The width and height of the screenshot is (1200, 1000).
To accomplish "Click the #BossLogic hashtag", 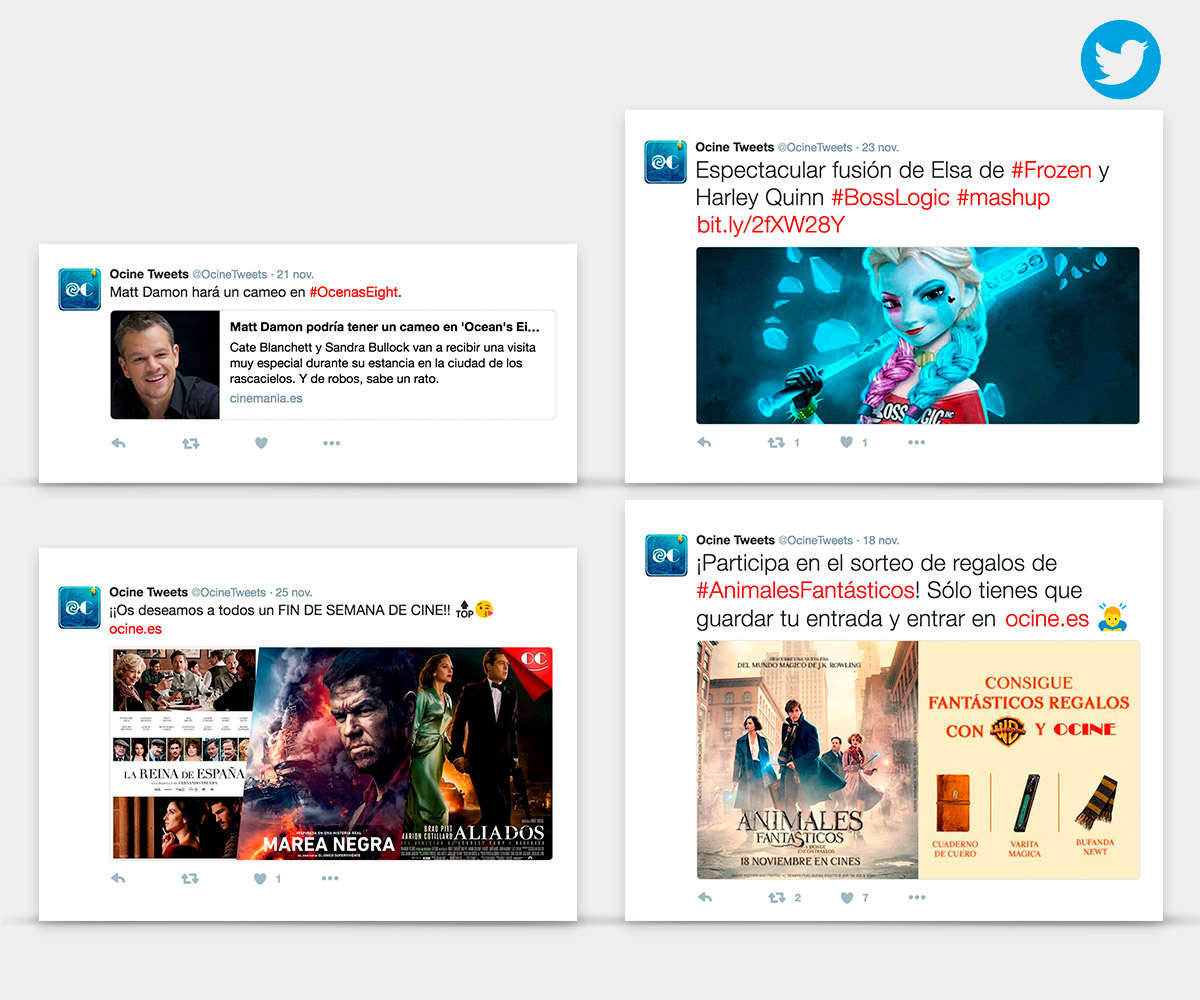I will tap(890, 197).
